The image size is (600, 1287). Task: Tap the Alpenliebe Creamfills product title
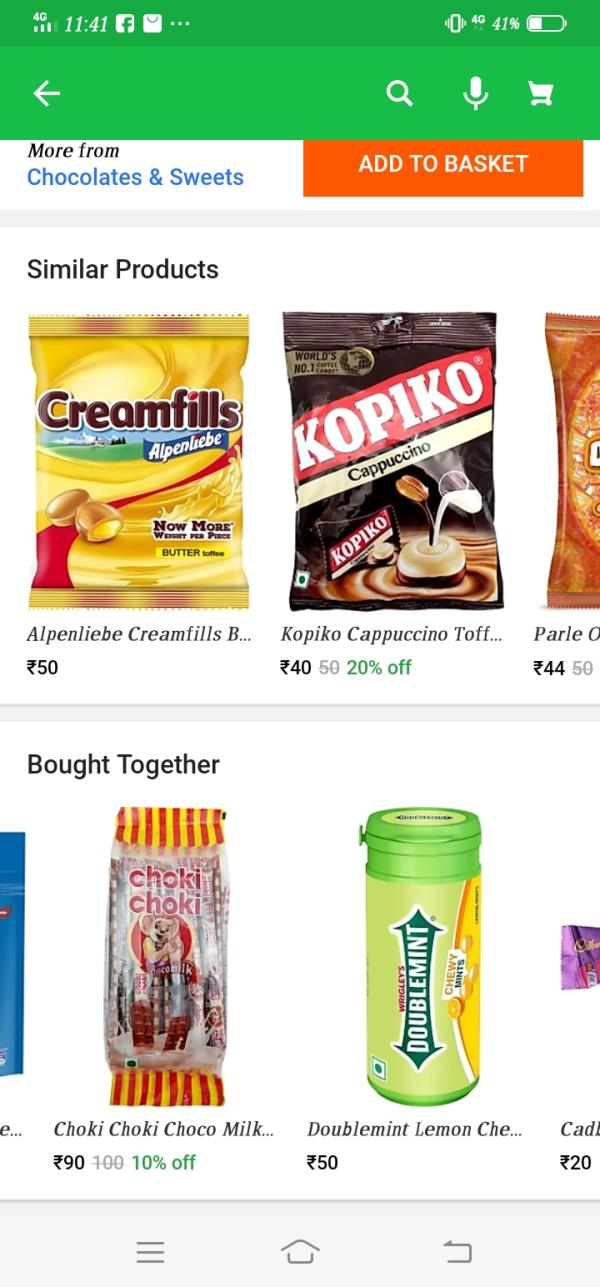click(x=139, y=634)
